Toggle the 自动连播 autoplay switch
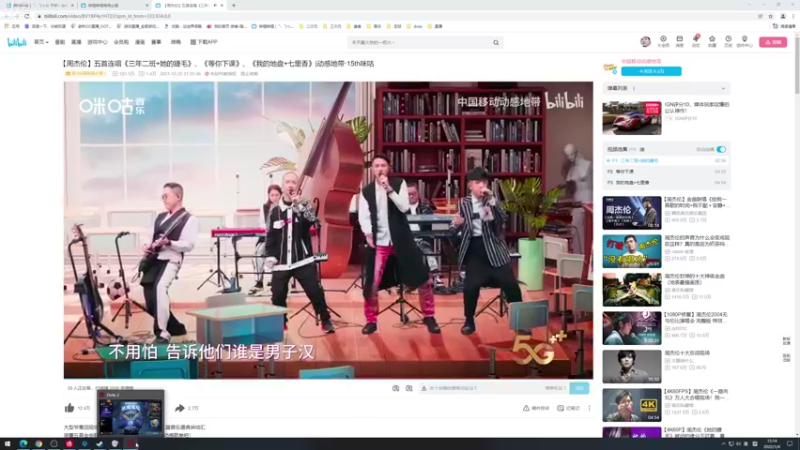The height and width of the screenshot is (450, 800). (x=721, y=149)
